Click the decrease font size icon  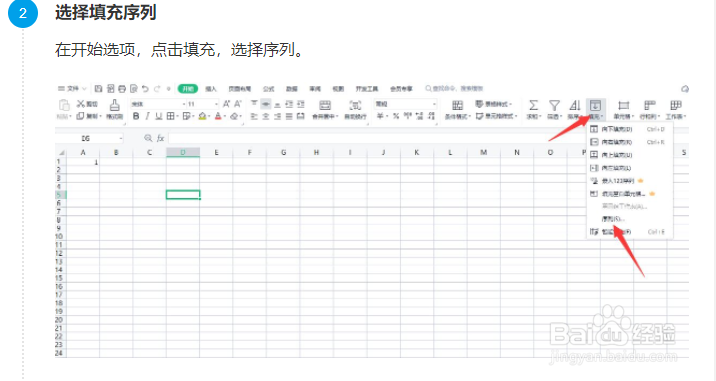tap(238, 104)
